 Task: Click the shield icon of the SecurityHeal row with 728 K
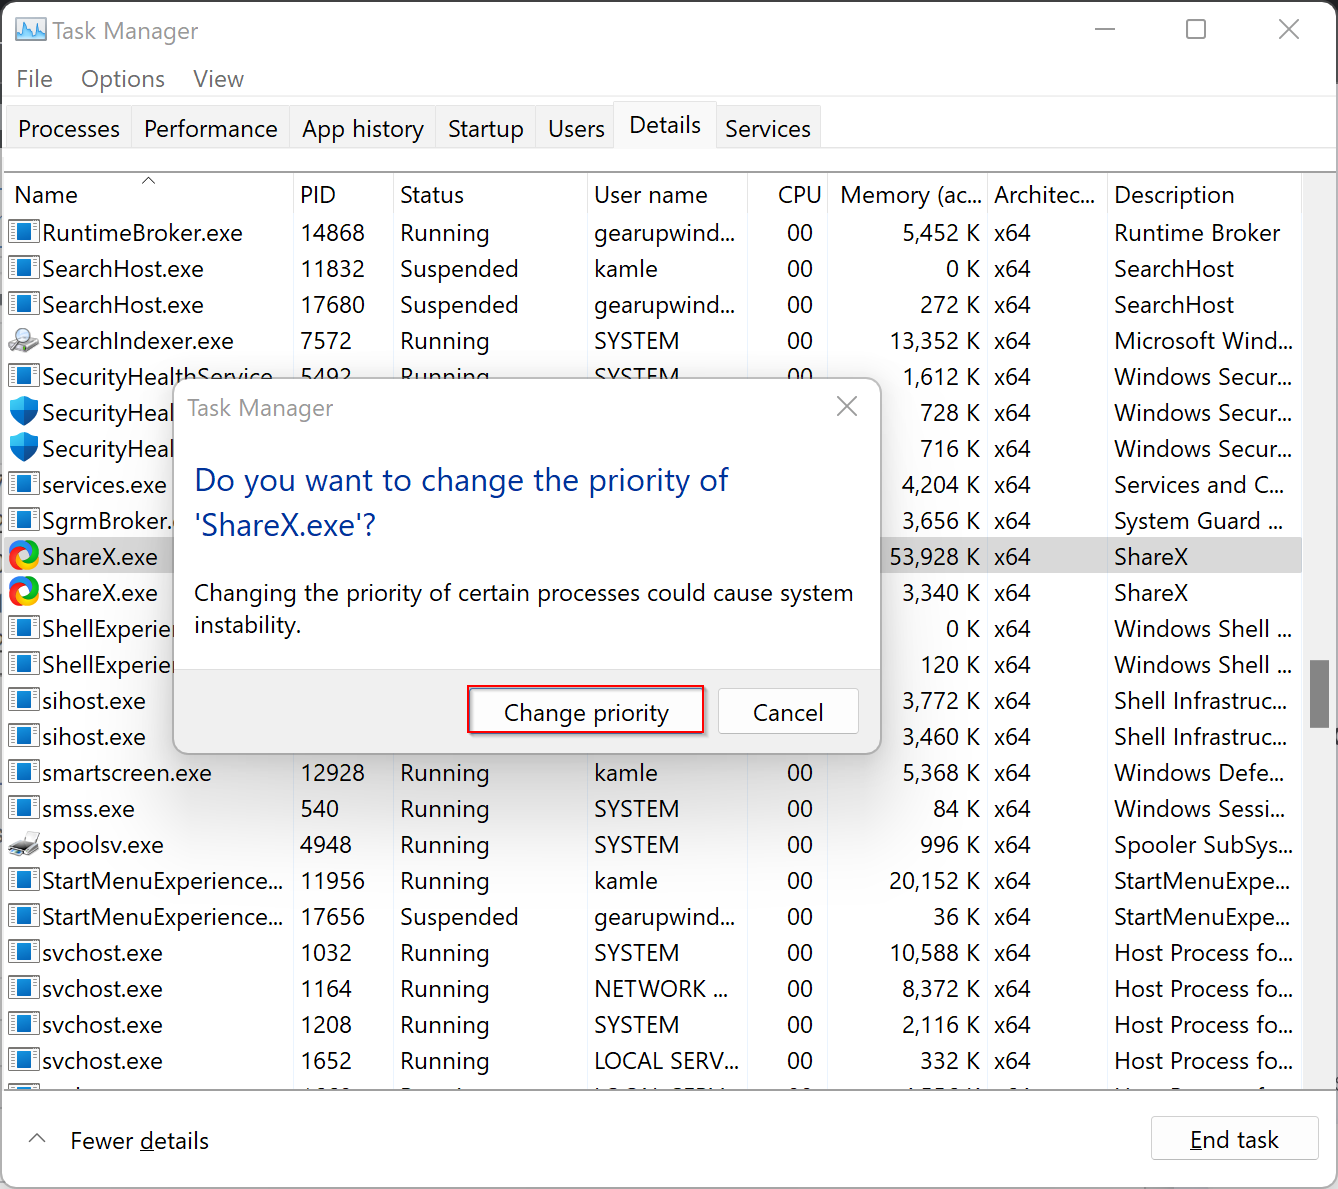point(24,412)
